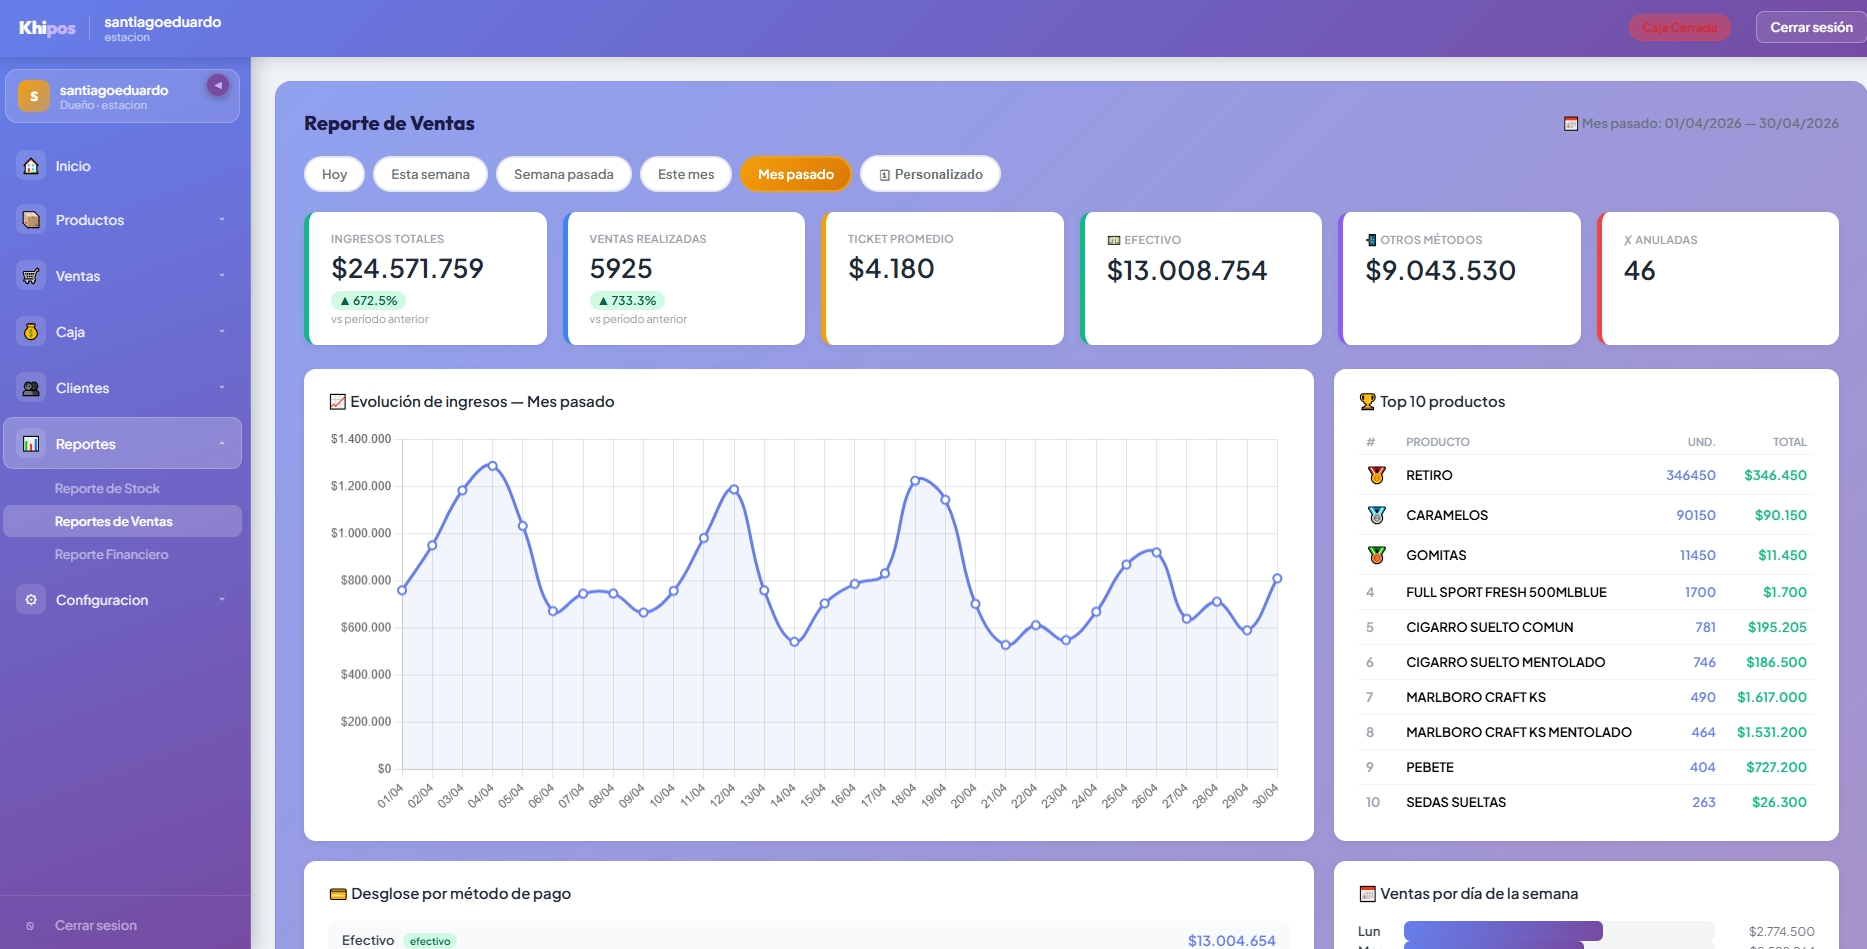Screen dimensions: 1867x949
Task: Click the Cerrar sesion sidebar icon
Action: tap(30, 926)
